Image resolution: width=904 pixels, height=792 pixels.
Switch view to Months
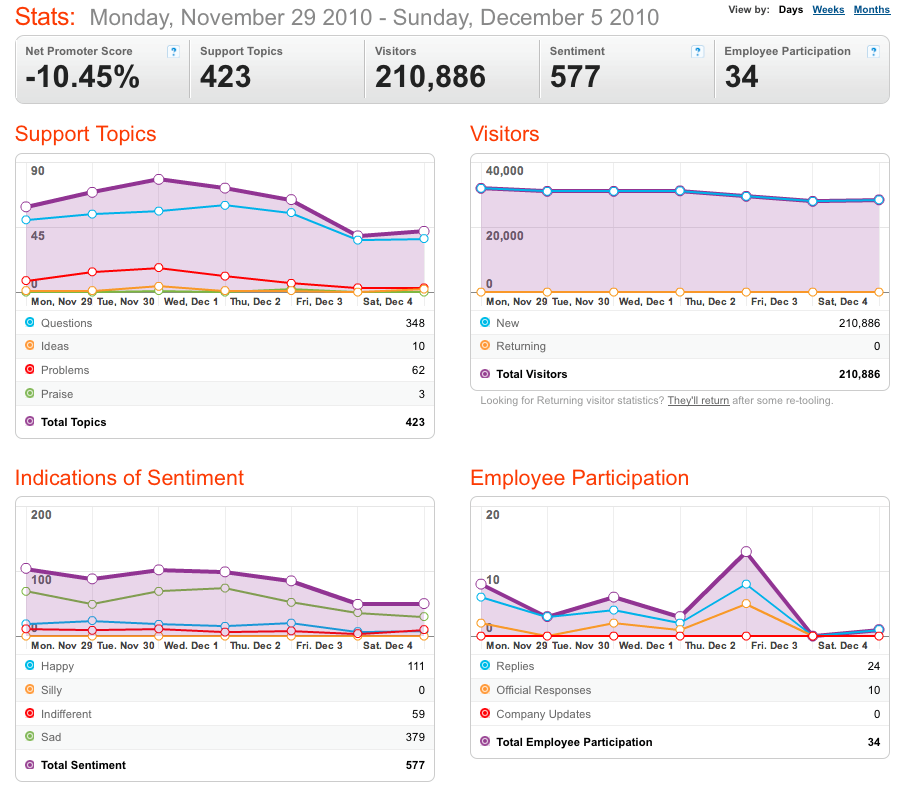(872, 10)
